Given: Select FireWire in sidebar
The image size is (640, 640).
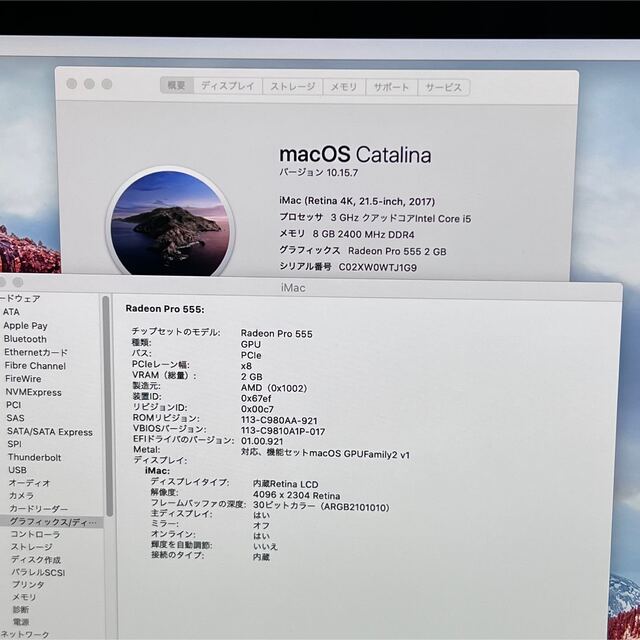Looking at the screenshot, I should (x=23, y=379).
